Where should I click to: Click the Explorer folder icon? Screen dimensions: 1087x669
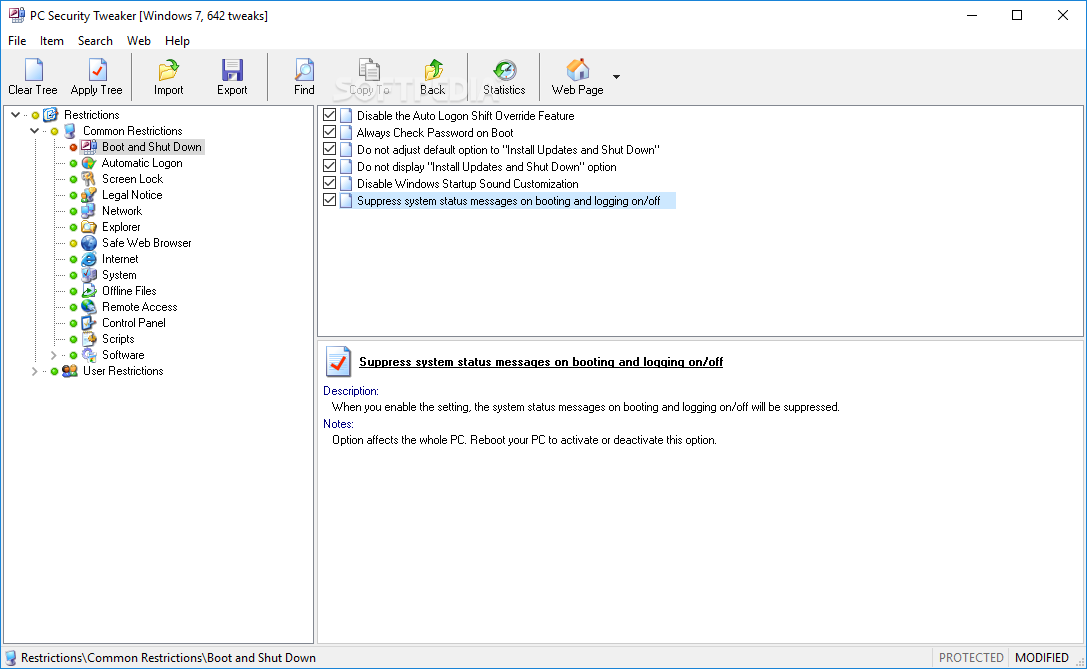88,227
